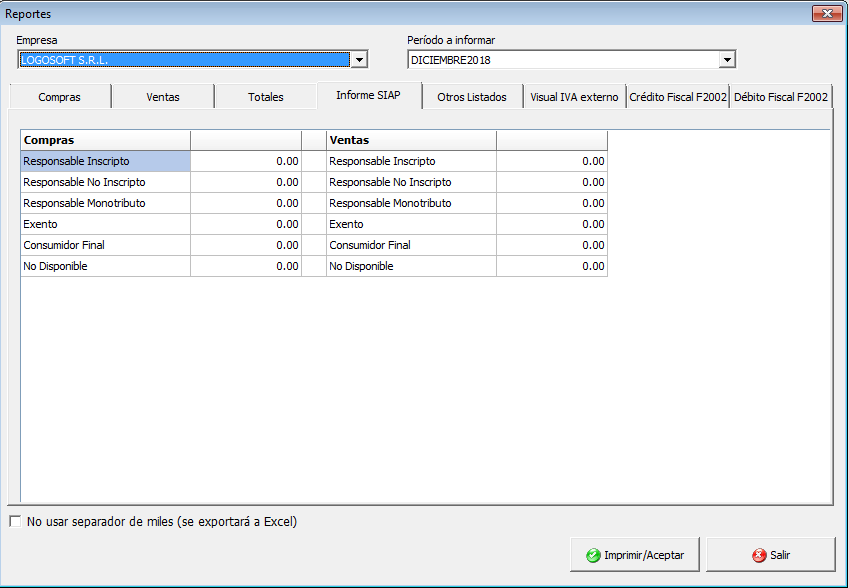
Task: Enable No usar separador de miles checkbox
Action: (x=15, y=521)
